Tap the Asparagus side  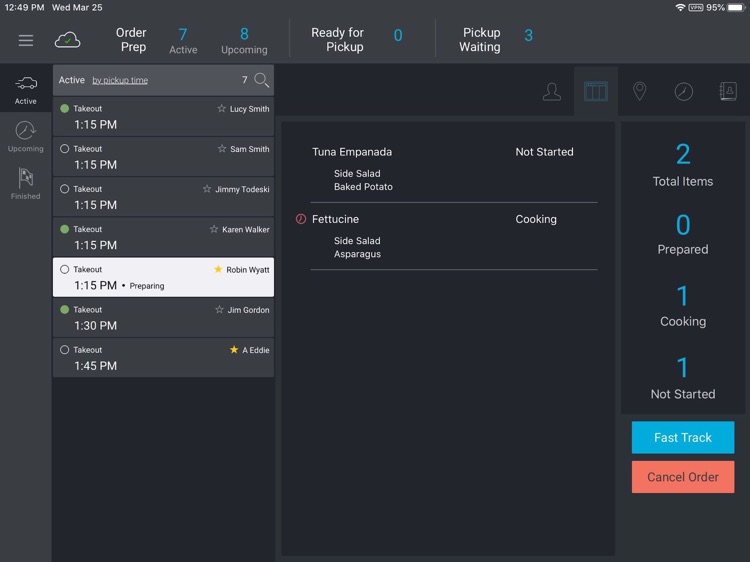tap(357, 254)
